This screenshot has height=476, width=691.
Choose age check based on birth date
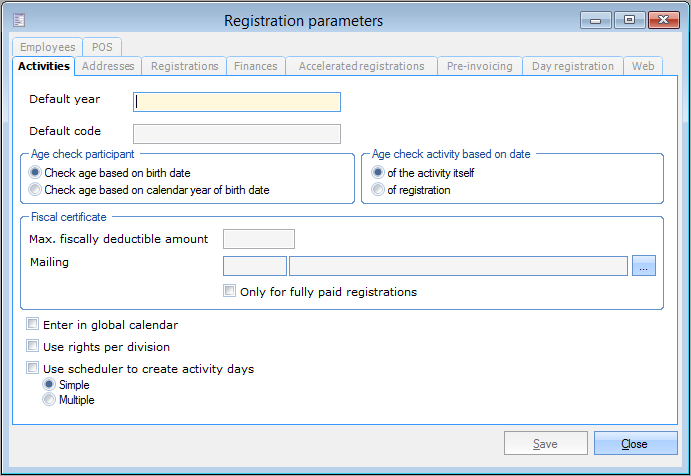[x=36, y=173]
